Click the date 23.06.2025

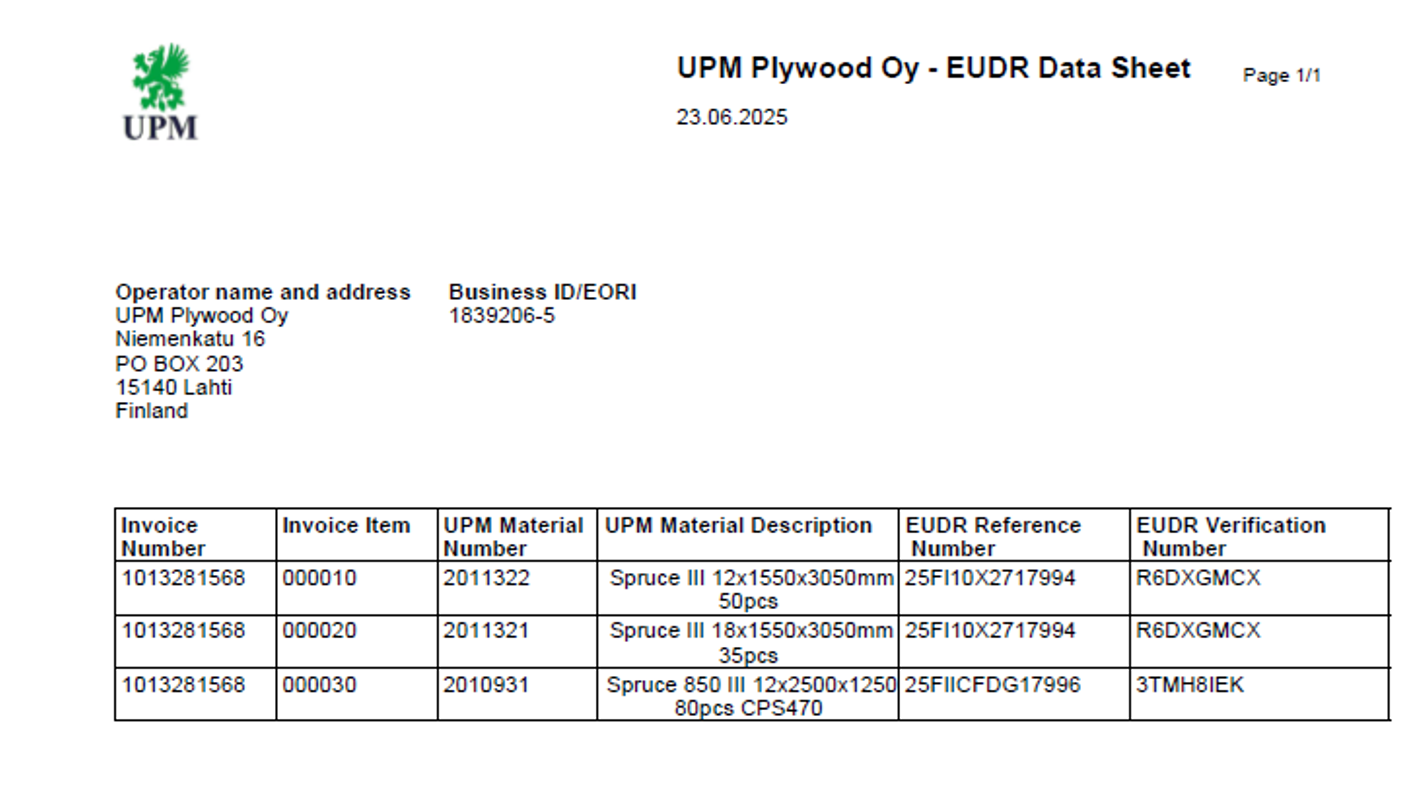(x=731, y=117)
